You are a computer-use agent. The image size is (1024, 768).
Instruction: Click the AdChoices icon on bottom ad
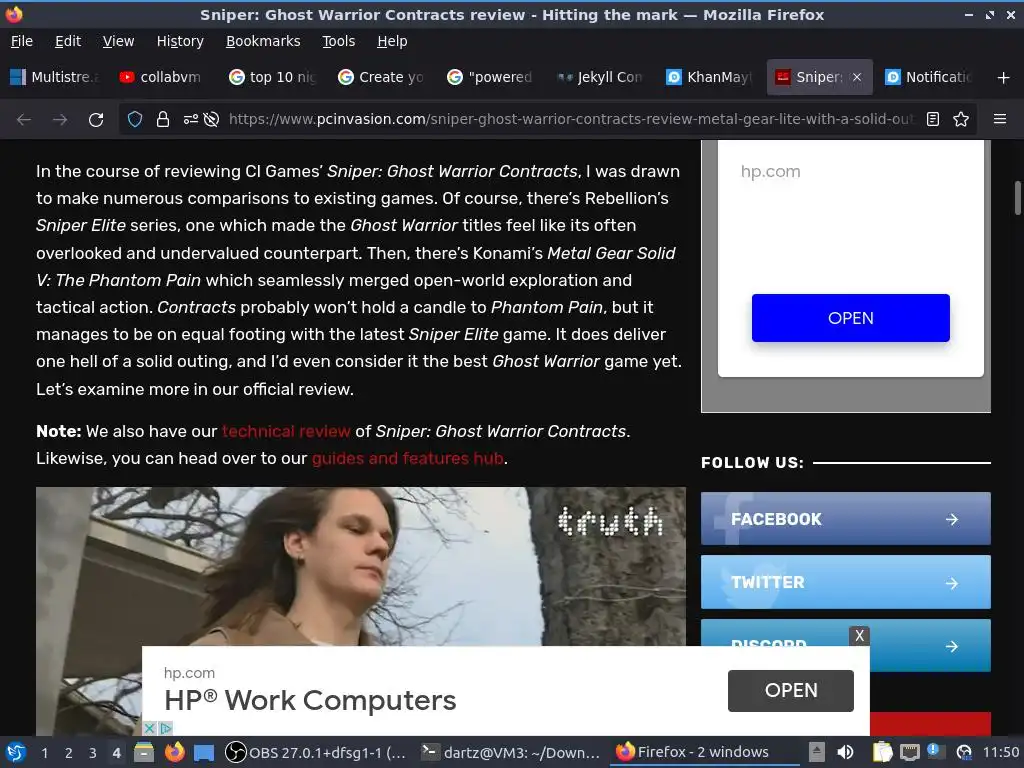click(x=166, y=728)
